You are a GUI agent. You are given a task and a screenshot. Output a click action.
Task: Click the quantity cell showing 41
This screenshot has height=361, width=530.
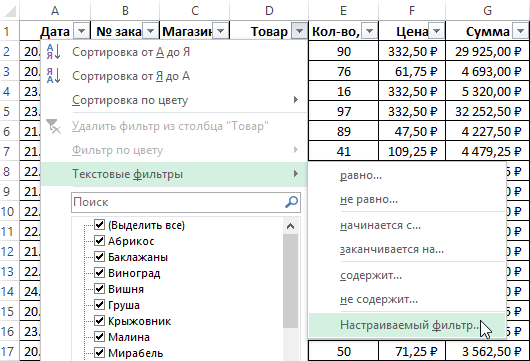343,151
